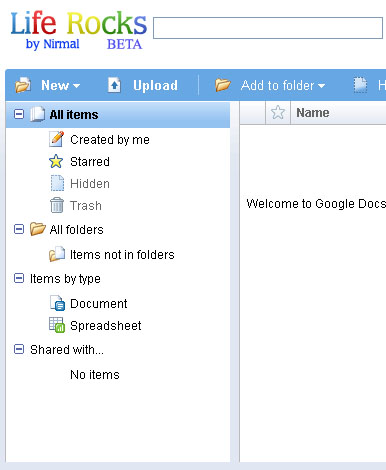The width and height of the screenshot is (386, 470).
Task: Collapse the All items tree section
Action: tap(19, 114)
